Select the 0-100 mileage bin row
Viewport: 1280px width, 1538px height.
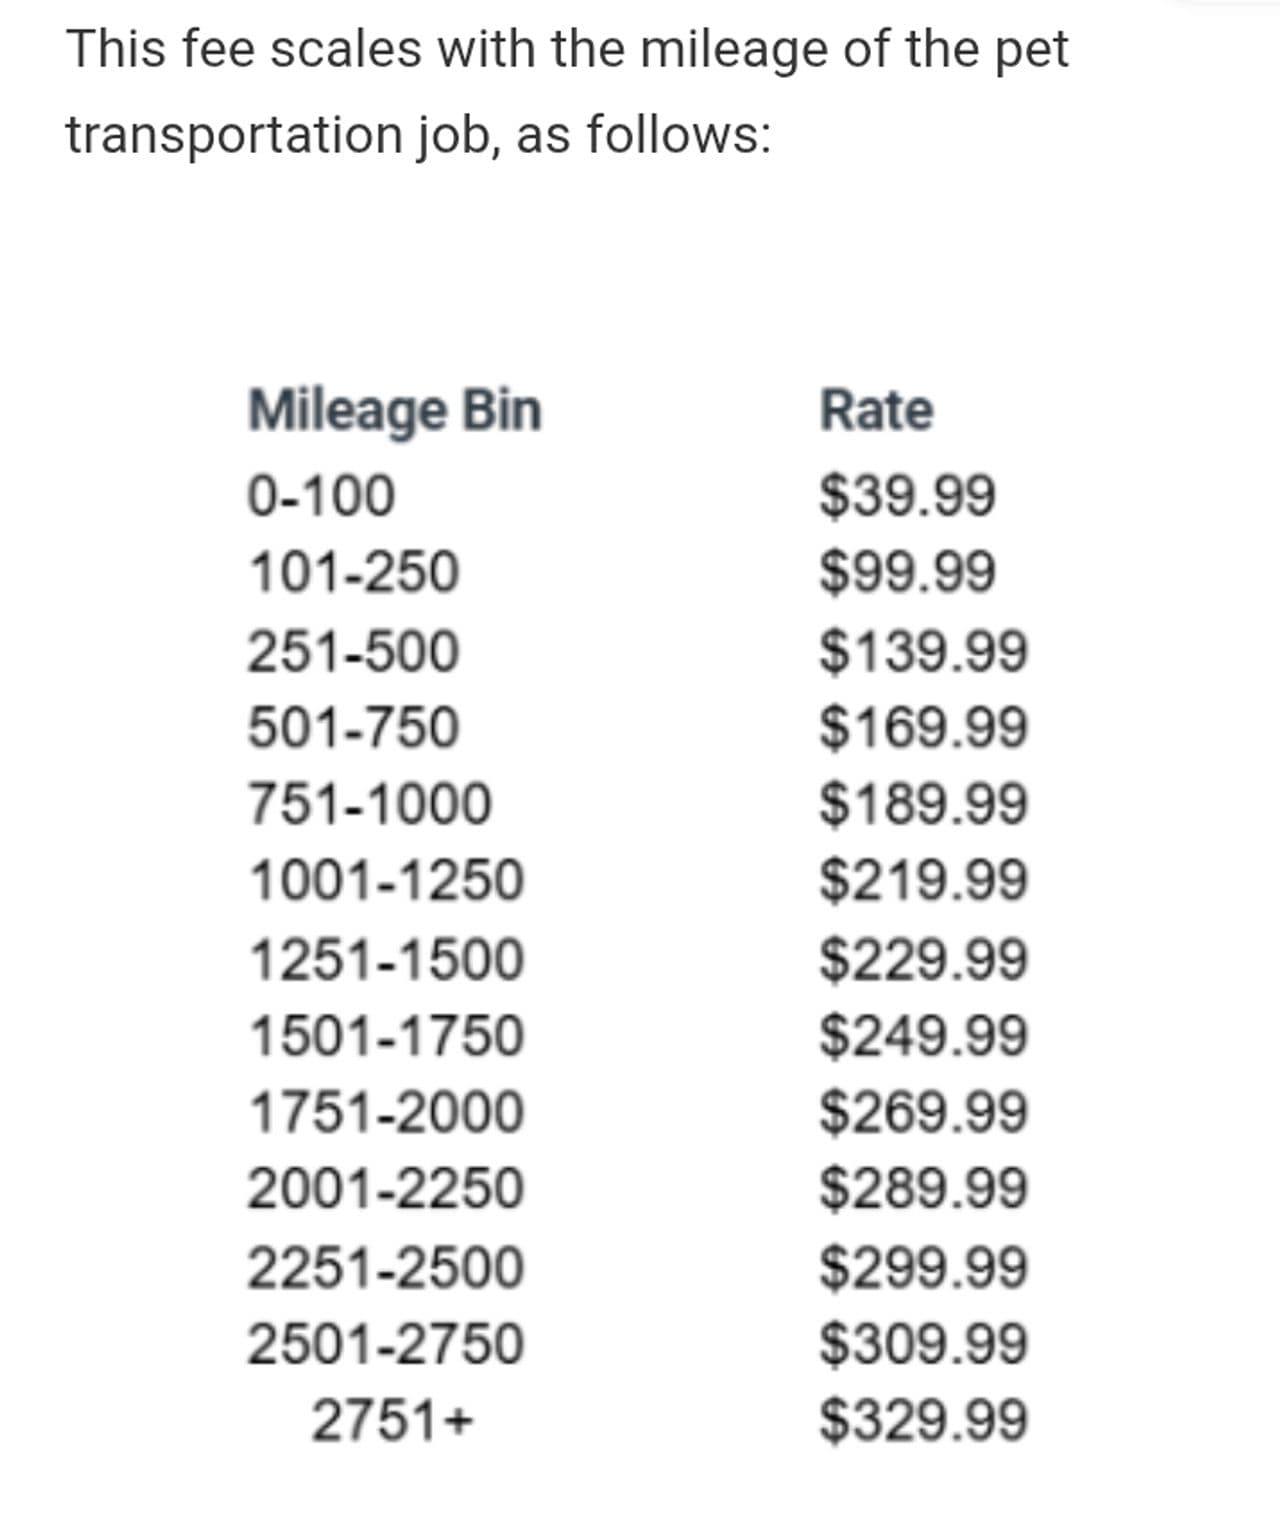(321, 496)
